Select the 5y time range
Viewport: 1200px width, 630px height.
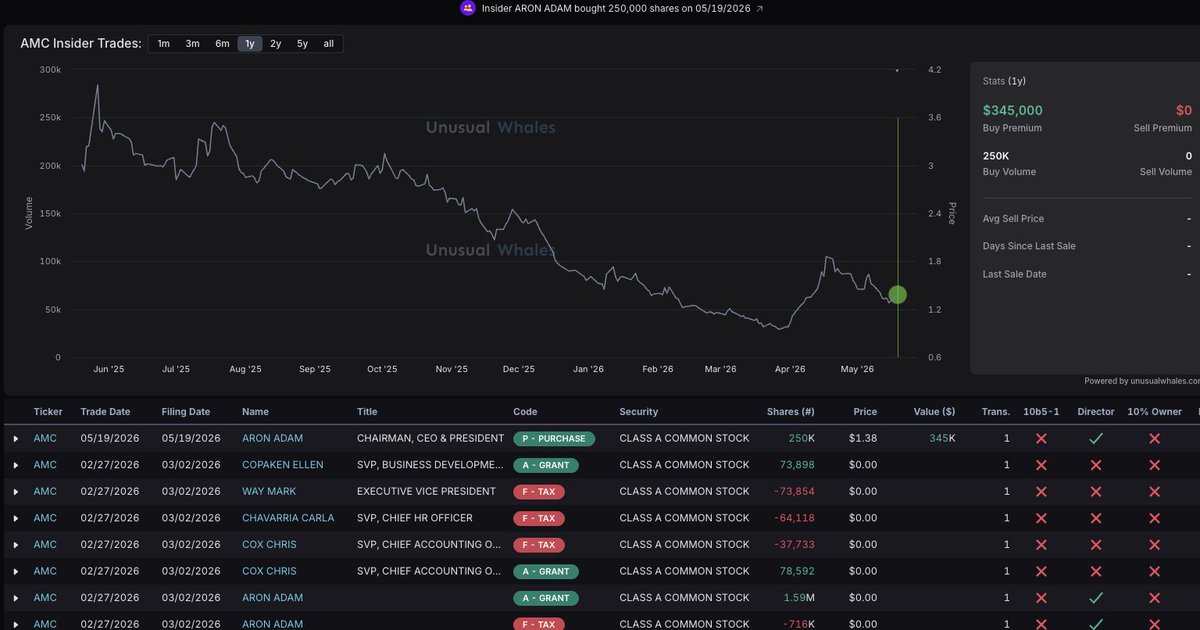pyautogui.click(x=302, y=43)
